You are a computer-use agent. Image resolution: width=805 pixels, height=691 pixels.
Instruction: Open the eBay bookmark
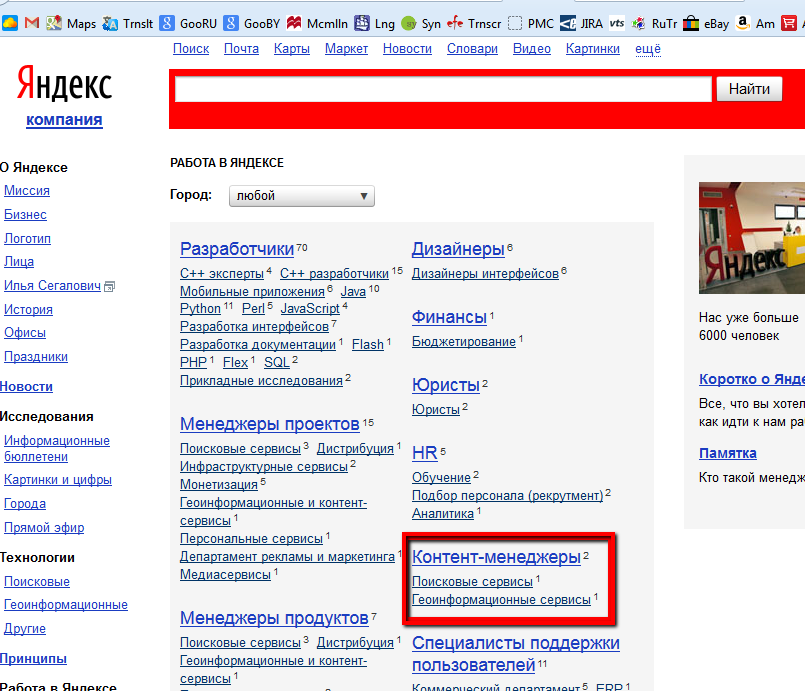point(705,22)
